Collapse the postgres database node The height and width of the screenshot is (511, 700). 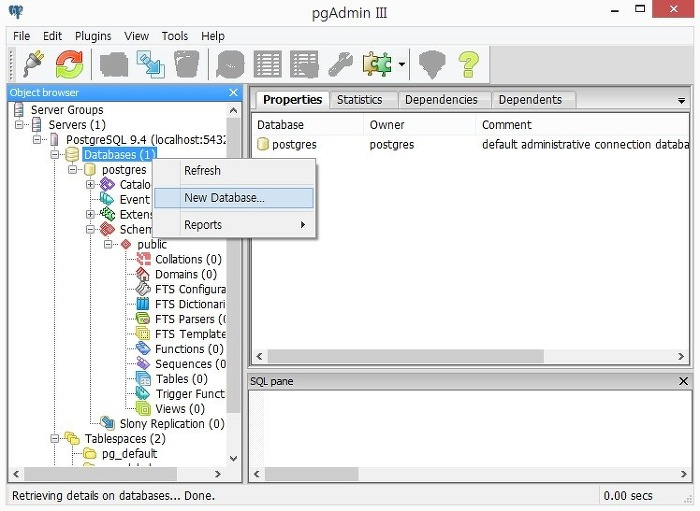pos(72,170)
